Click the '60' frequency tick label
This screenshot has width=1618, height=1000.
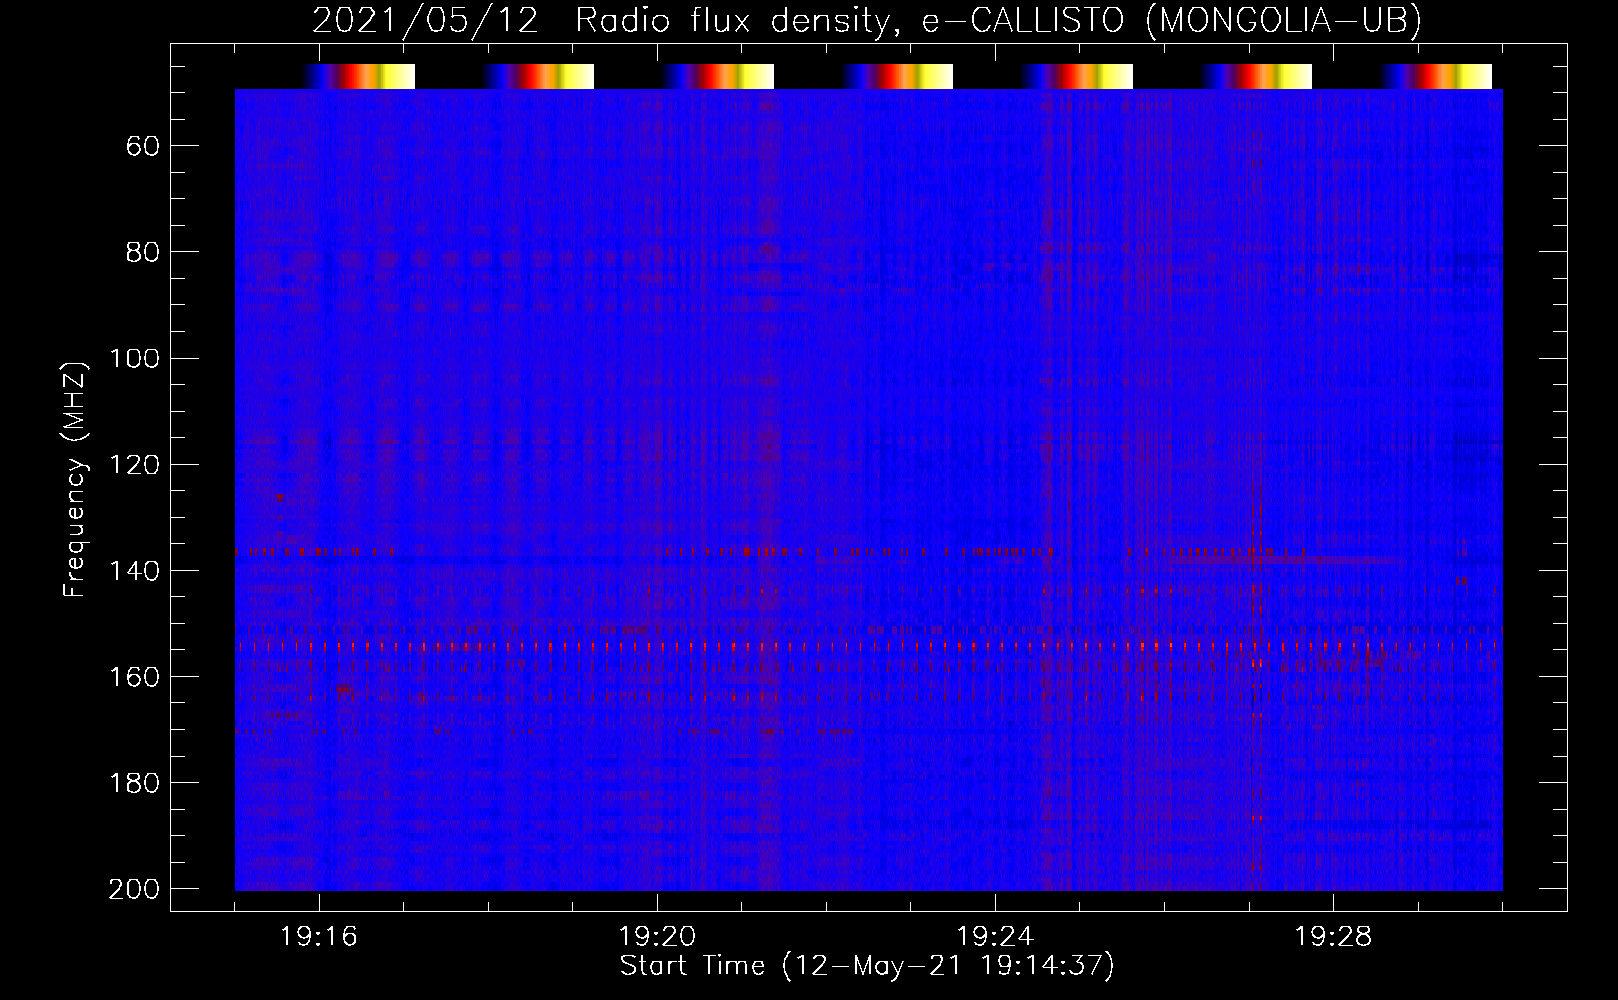143,146
